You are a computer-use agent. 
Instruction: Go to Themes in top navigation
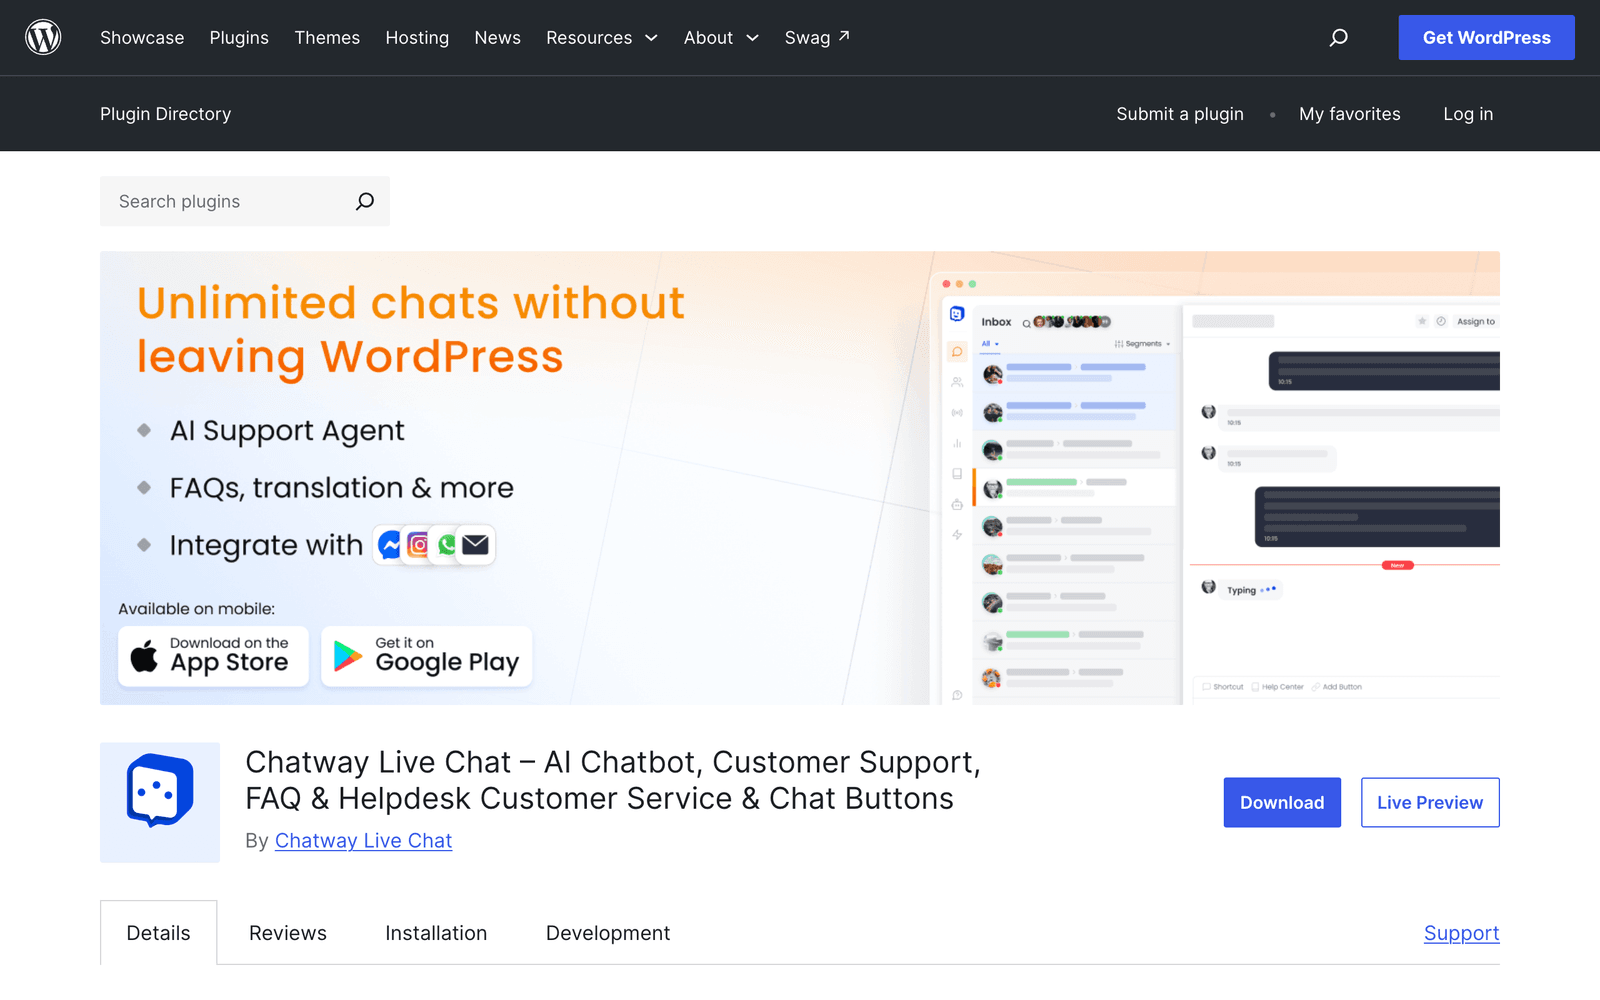tap(327, 38)
